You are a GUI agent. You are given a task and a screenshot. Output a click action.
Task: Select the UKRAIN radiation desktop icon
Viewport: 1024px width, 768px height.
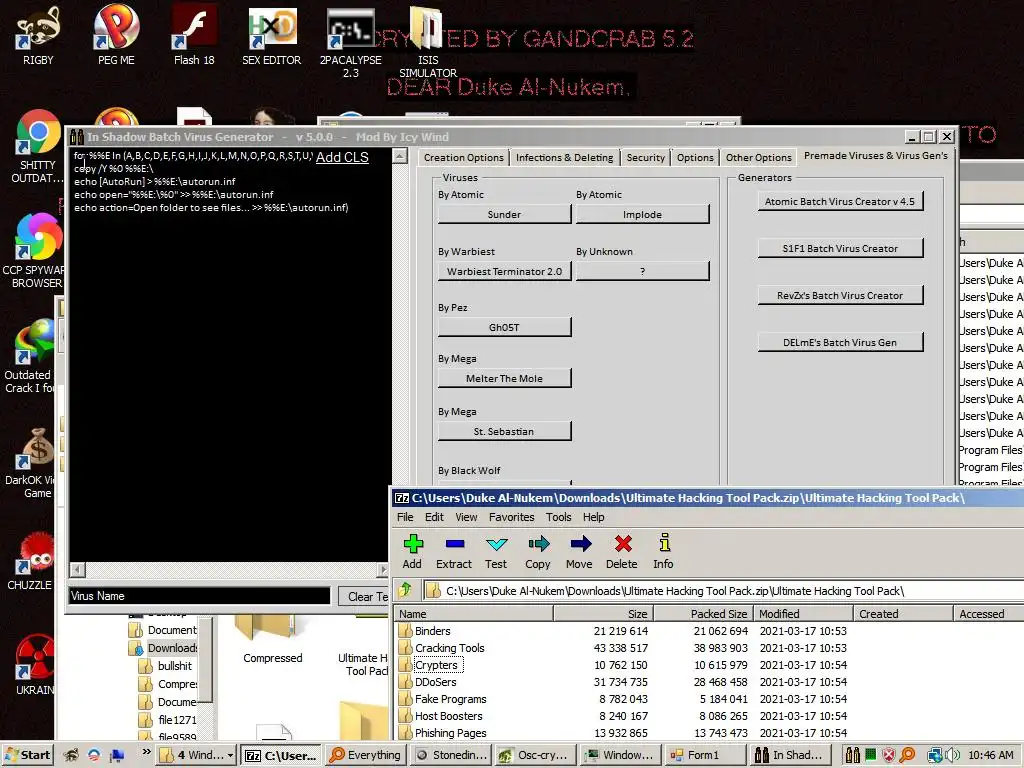click(34, 665)
